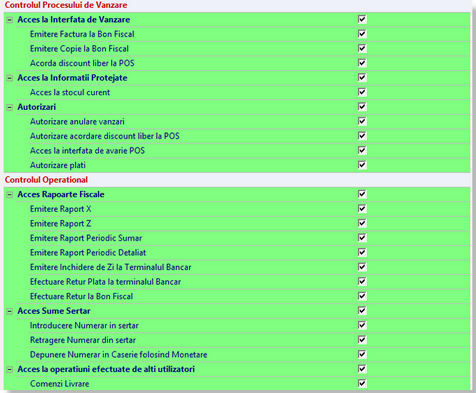476x393 pixels.
Task: Toggle Emitere Raport X checkbox
Action: (362, 209)
